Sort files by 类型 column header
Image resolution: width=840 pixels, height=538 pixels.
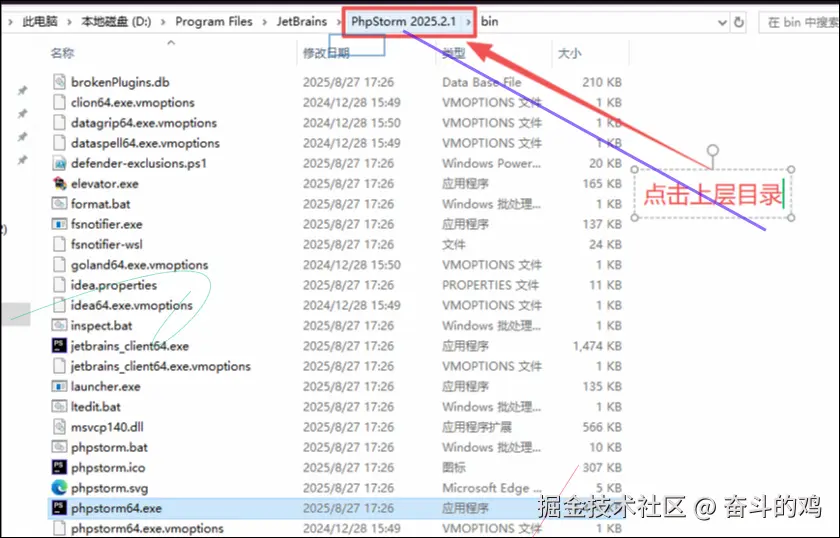(454, 53)
